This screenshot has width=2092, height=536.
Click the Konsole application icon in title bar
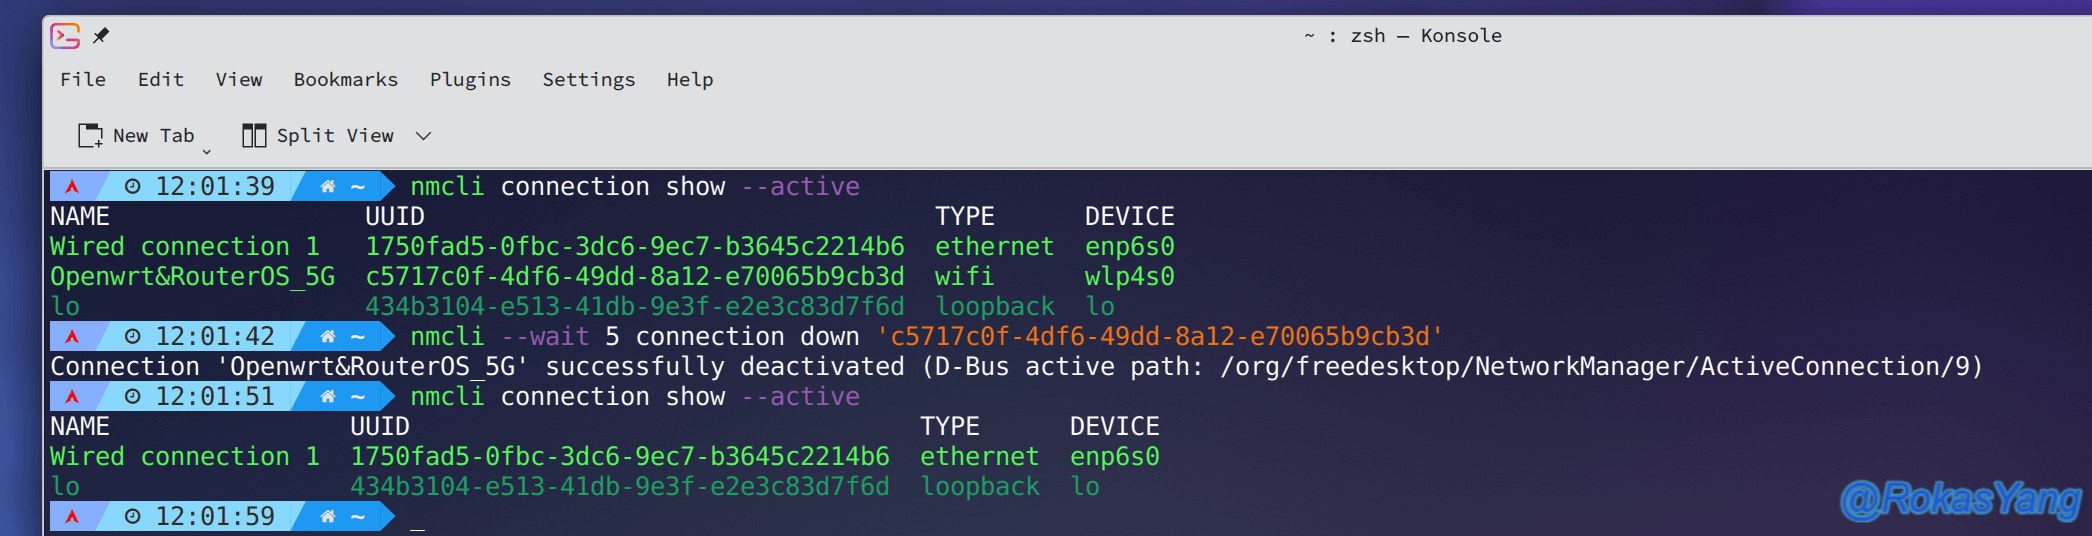(x=65, y=36)
